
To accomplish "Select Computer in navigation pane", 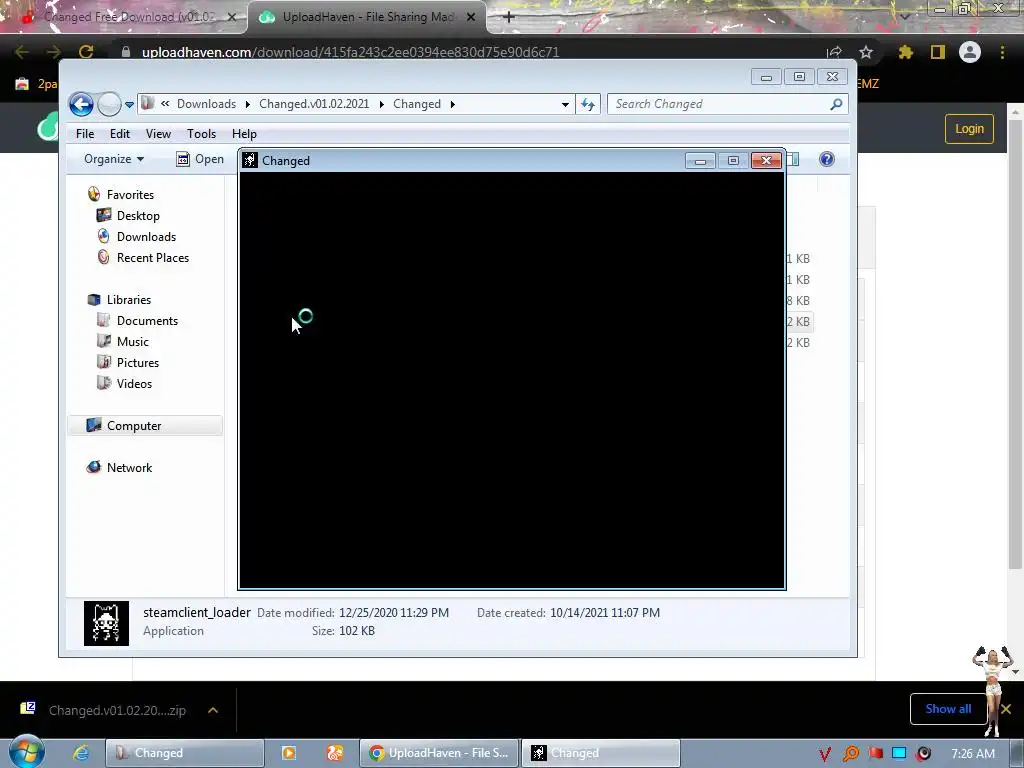I will coord(145,426).
